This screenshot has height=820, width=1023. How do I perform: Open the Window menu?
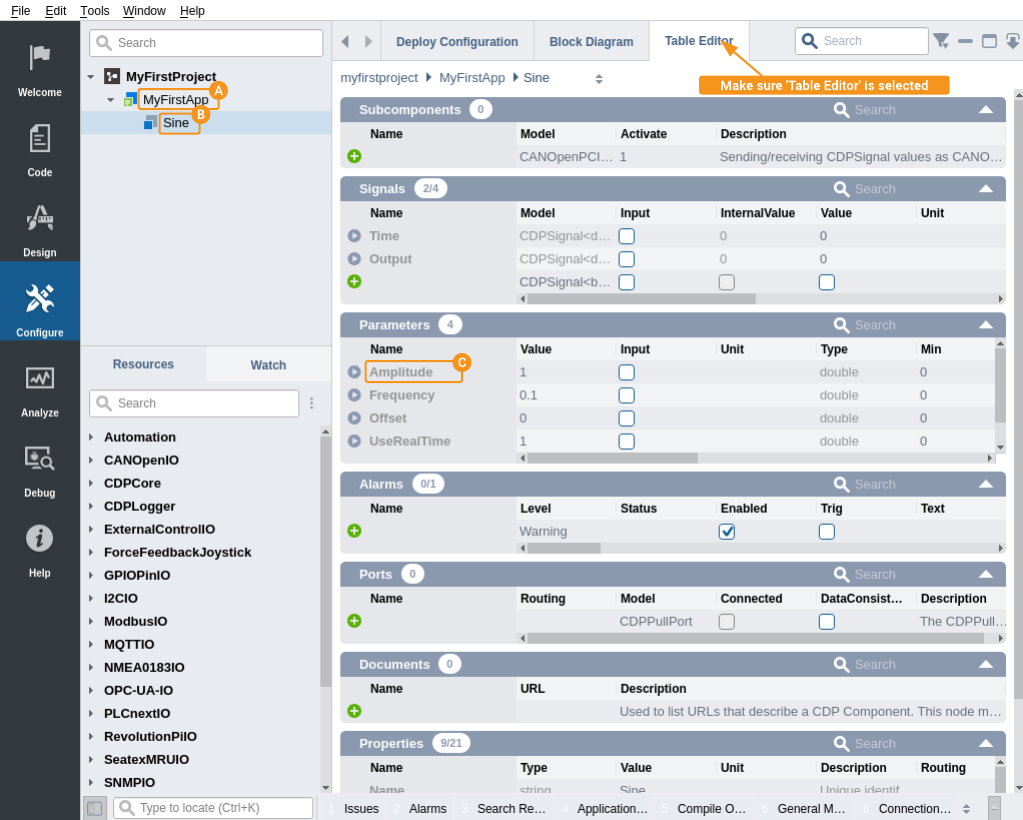click(x=144, y=10)
